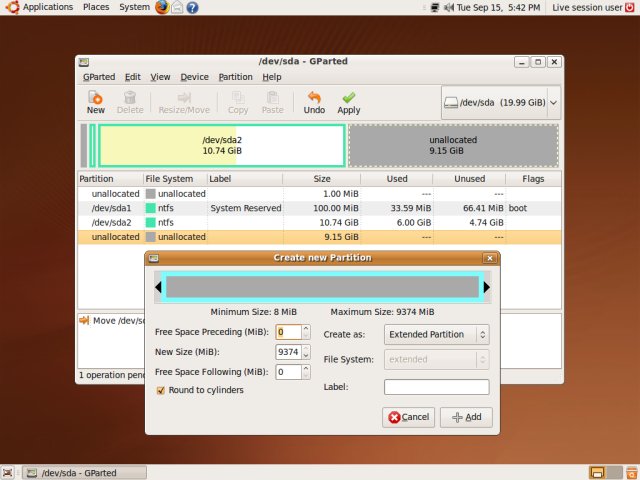Launch Firefox from the top panel

[162, 7]
